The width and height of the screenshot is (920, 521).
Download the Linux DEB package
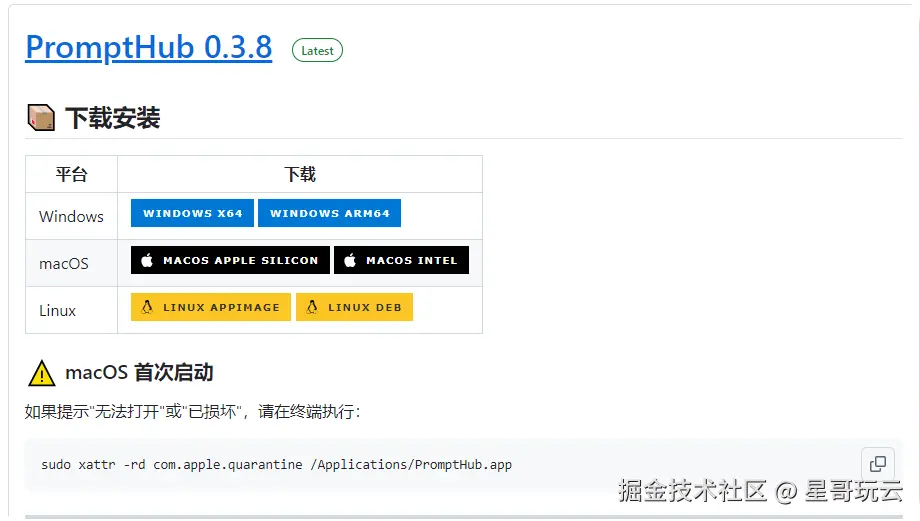pyautogui.click(x=354, y=307)
